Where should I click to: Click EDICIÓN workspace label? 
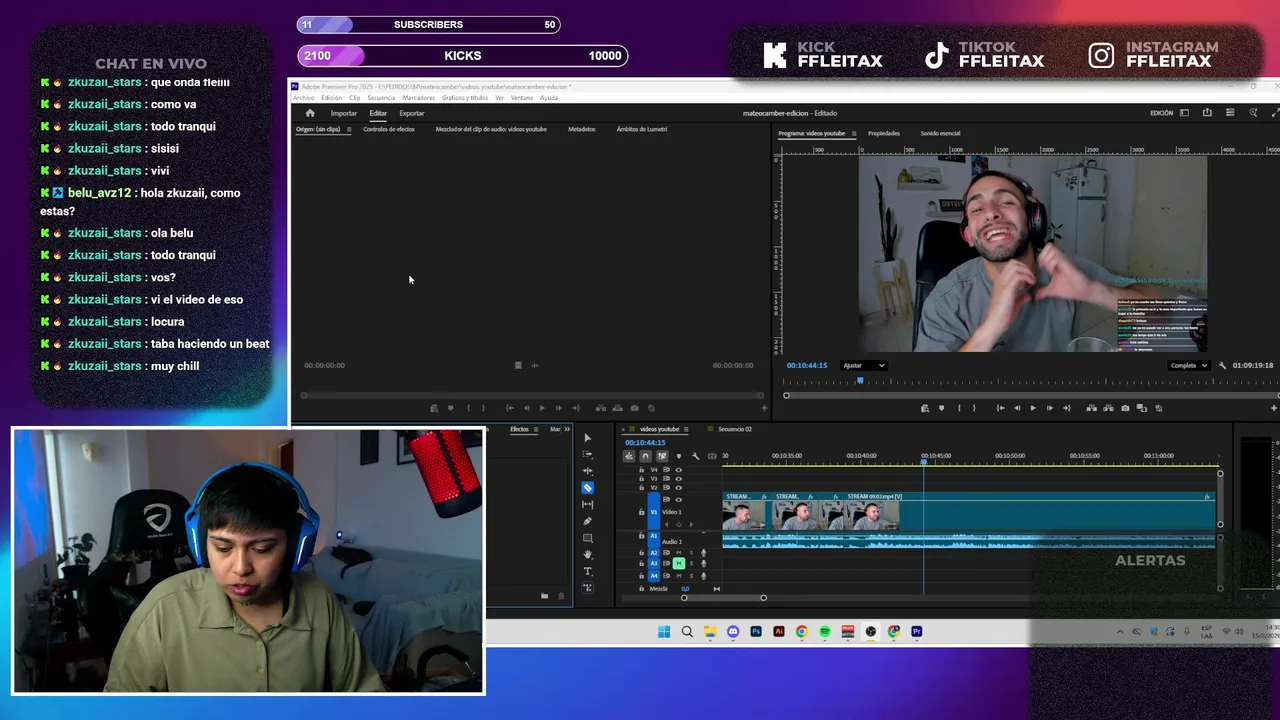(x=1162, y=113)
